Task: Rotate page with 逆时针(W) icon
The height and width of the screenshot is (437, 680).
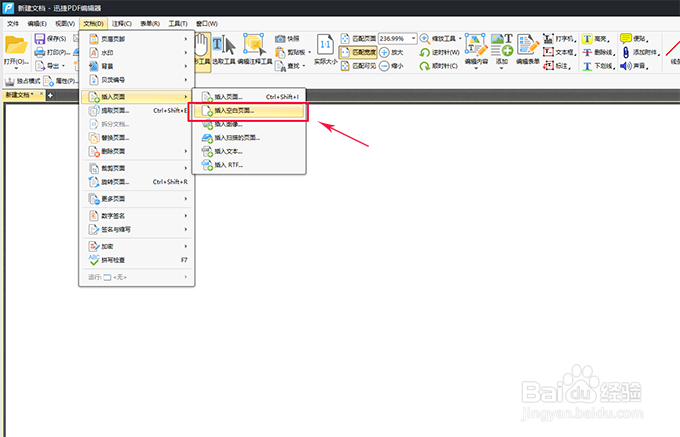Action: point(425,52)
